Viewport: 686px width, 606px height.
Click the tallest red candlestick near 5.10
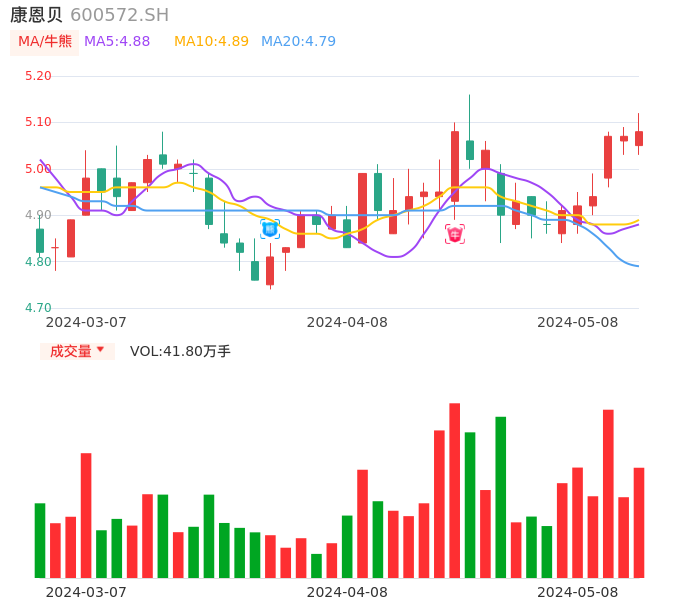tap(455, 166)
